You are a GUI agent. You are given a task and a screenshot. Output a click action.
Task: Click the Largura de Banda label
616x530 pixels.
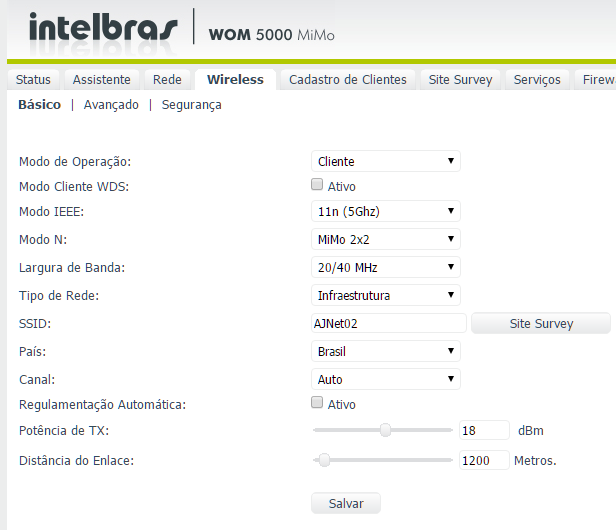point(72,268)
